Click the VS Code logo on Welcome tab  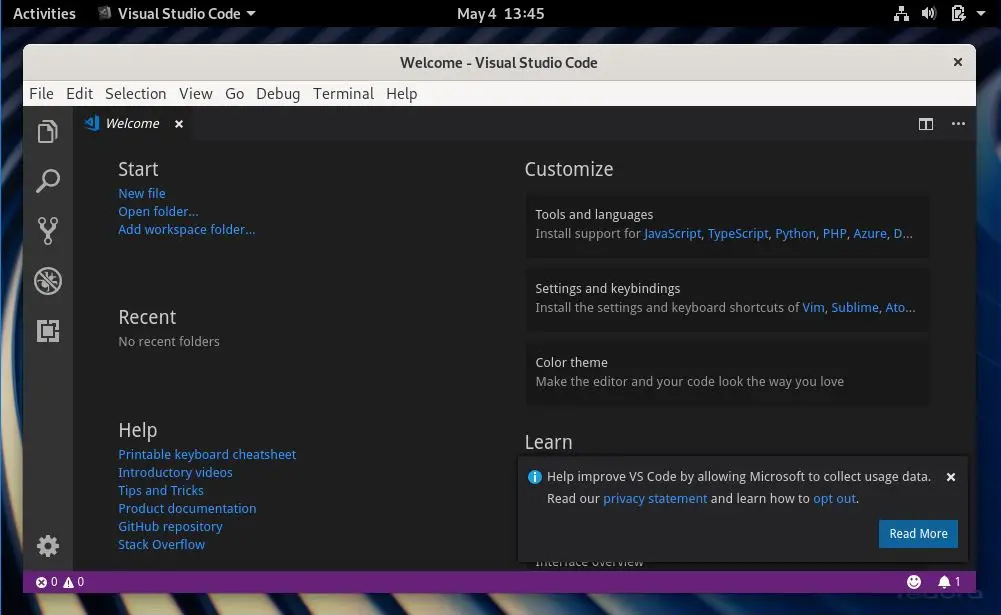click(92, 123)
